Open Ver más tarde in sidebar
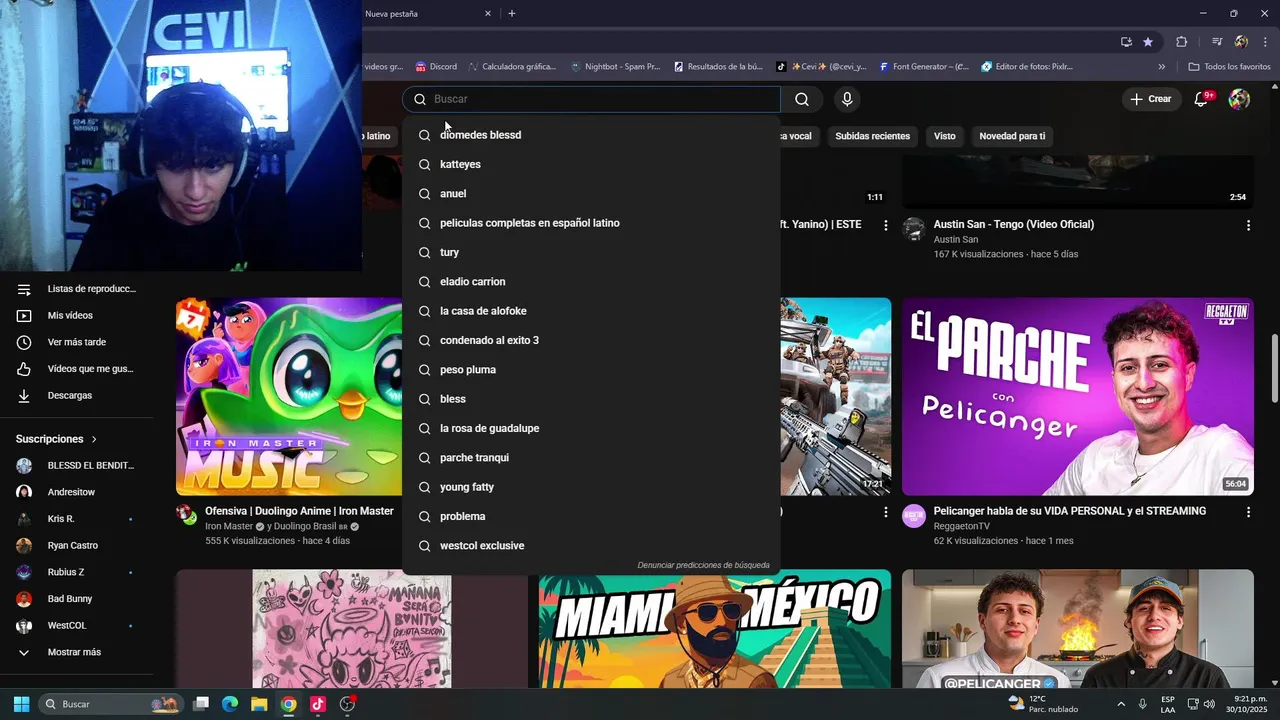Image resolution: width=1280 pixels, height=720 pixels. [x=76, y=342]
